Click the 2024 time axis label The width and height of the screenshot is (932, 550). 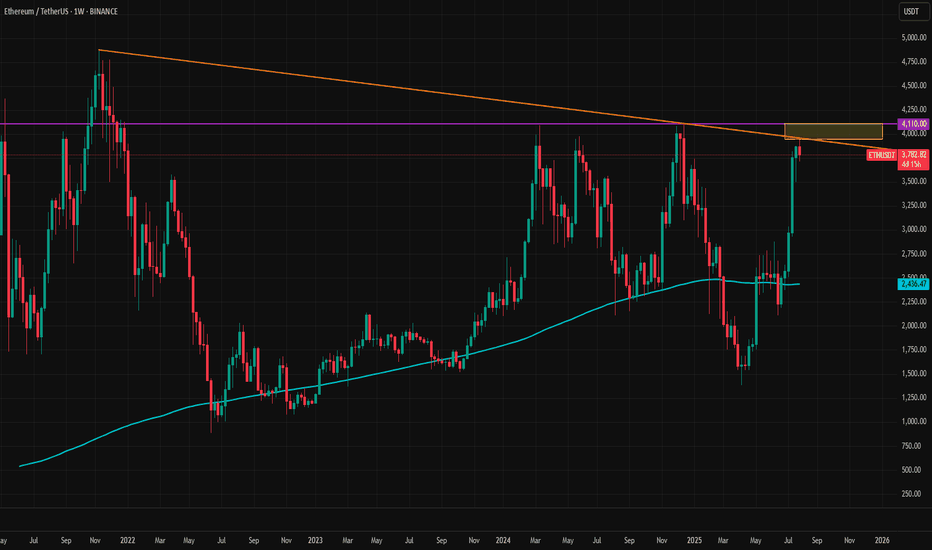point(503,540)
